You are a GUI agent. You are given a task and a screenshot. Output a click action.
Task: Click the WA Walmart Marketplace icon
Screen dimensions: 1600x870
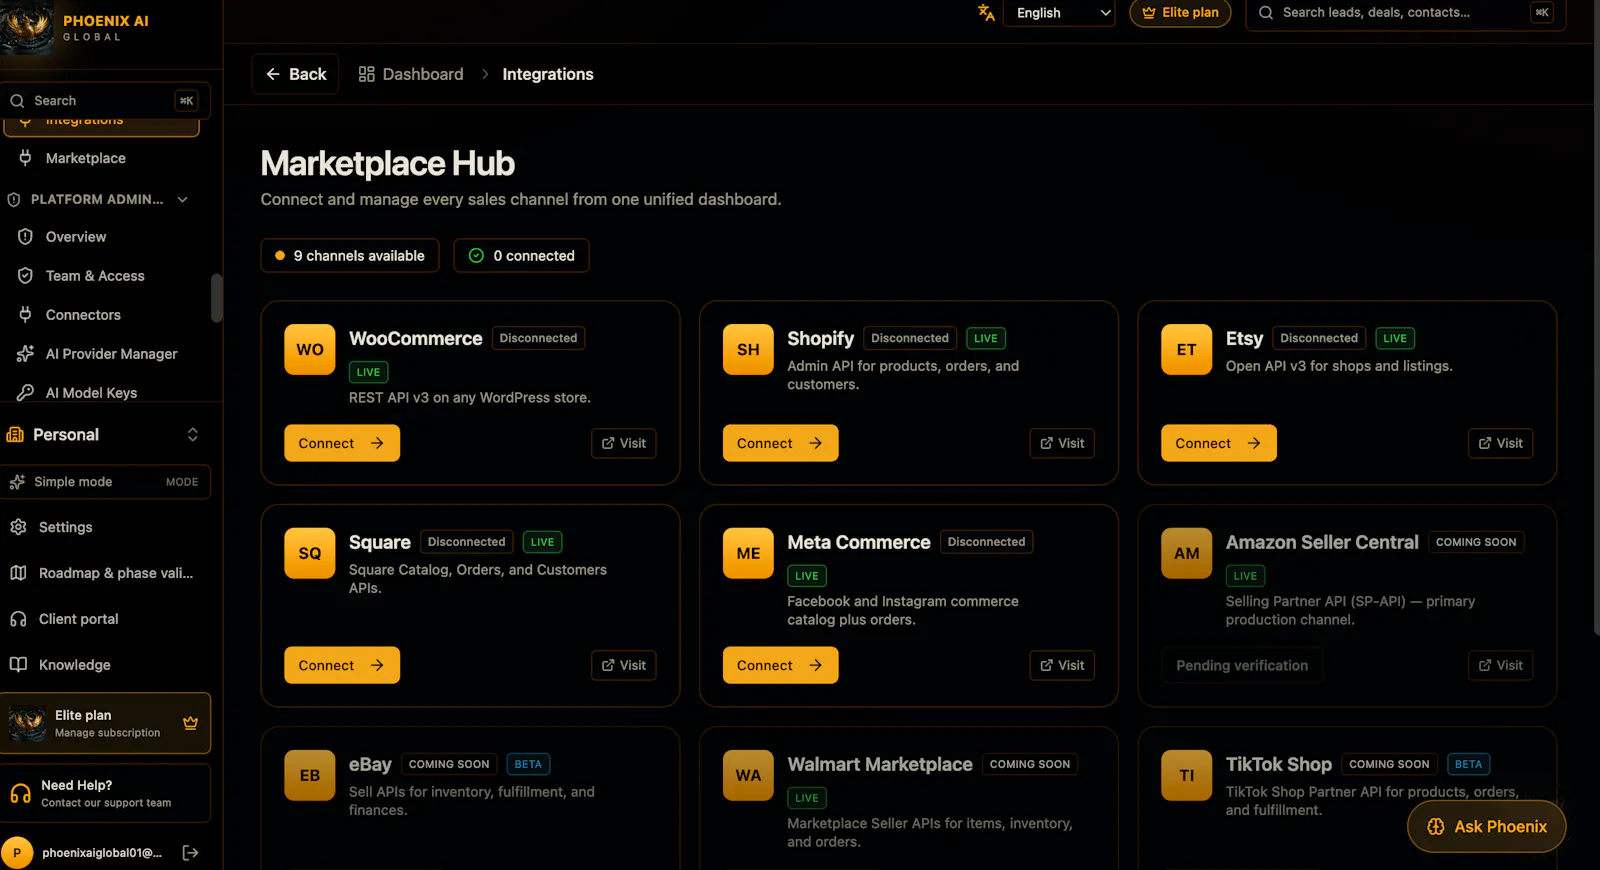pyautogui.click(x=749, y=775)
